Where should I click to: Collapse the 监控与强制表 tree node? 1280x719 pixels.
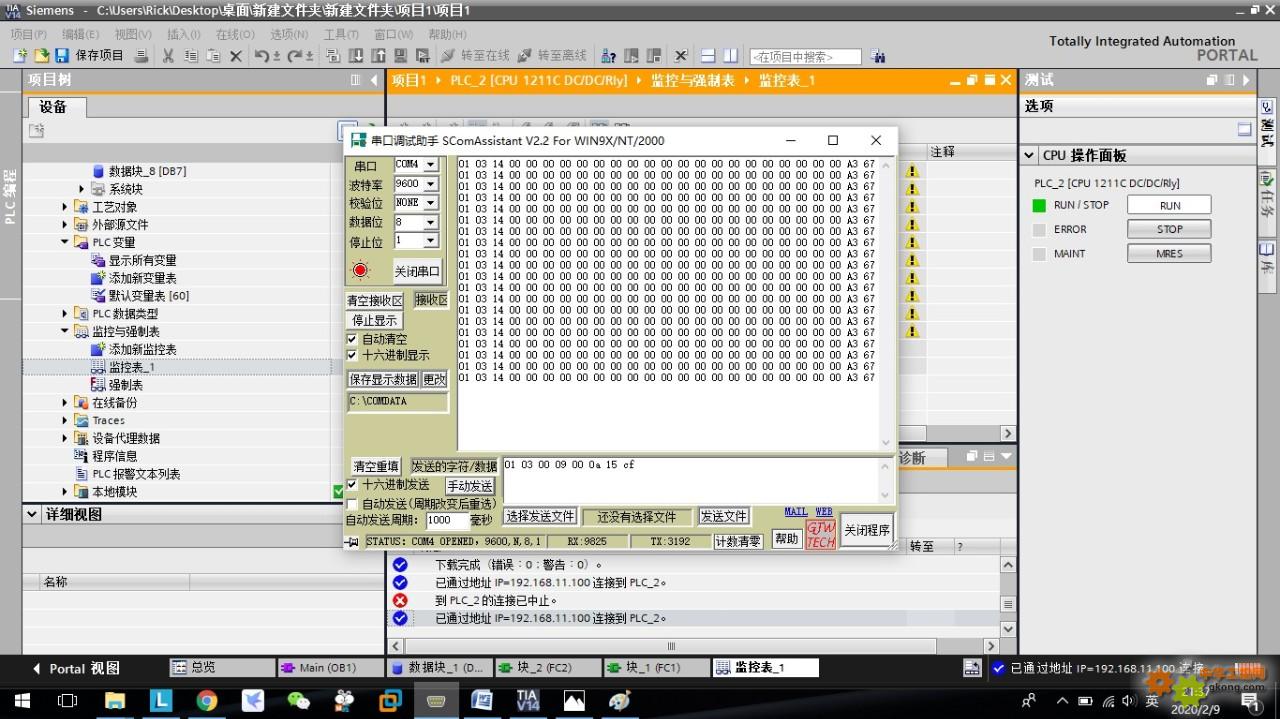(66, 331)
